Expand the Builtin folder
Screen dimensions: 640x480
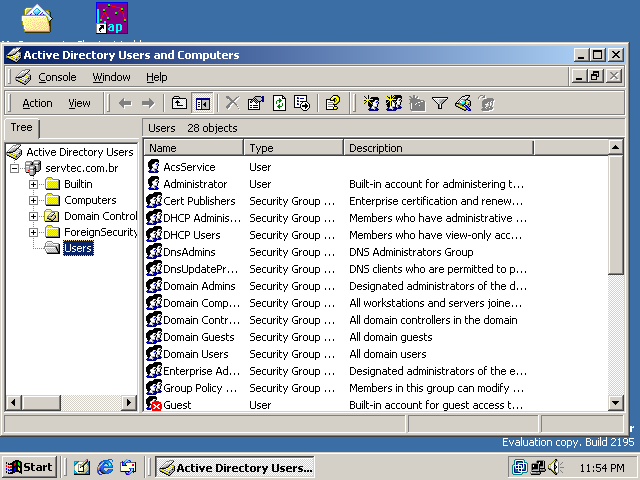click(33, 184)
